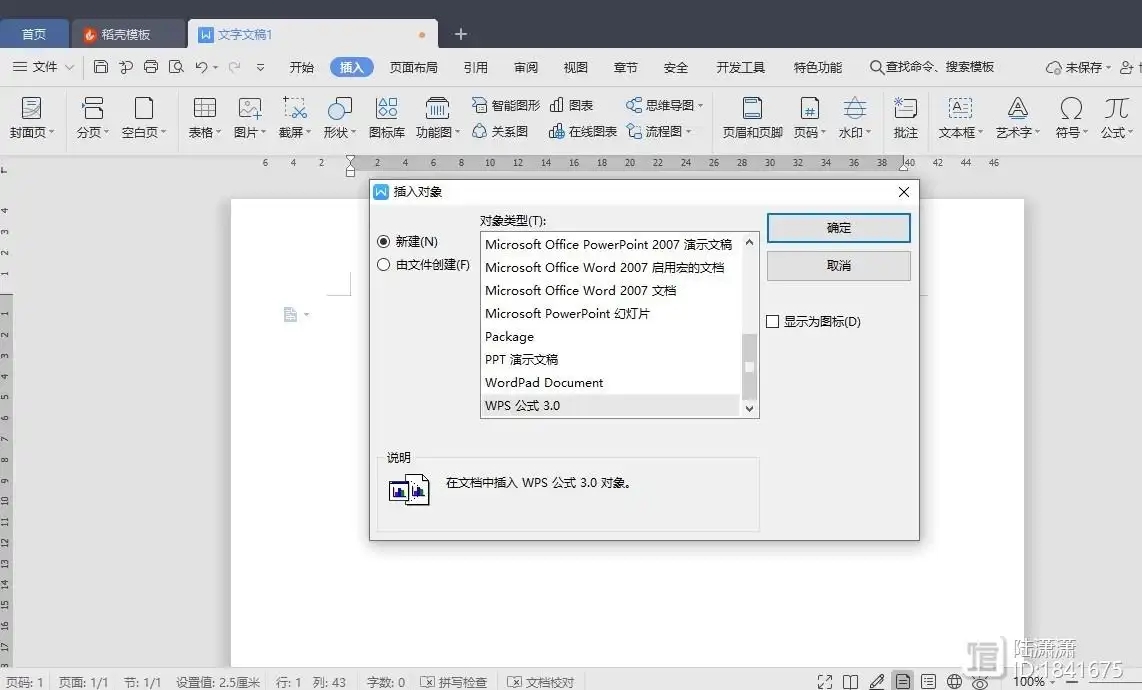Insert online chart (在线图表)
This screenshot has height=690, width=1142.
583,131
